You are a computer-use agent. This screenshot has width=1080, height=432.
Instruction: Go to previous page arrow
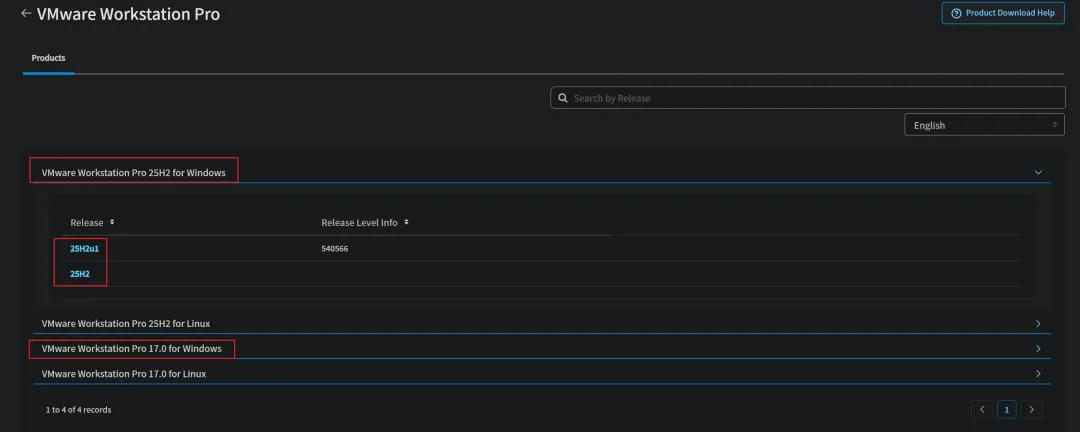pyautogui.click(x=982, y=409)
